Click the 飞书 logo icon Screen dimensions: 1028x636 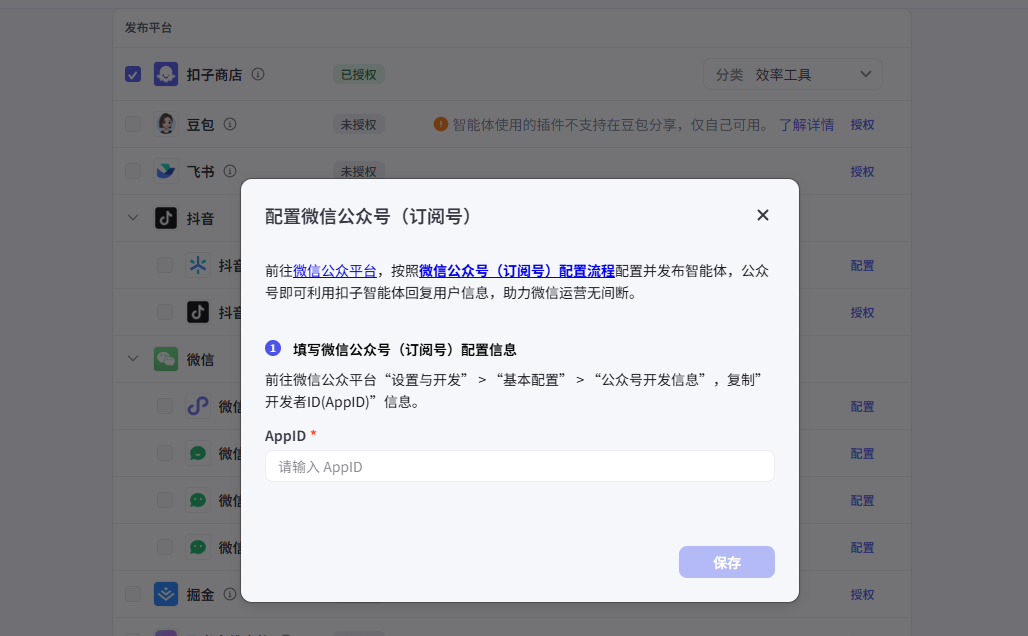166,171
